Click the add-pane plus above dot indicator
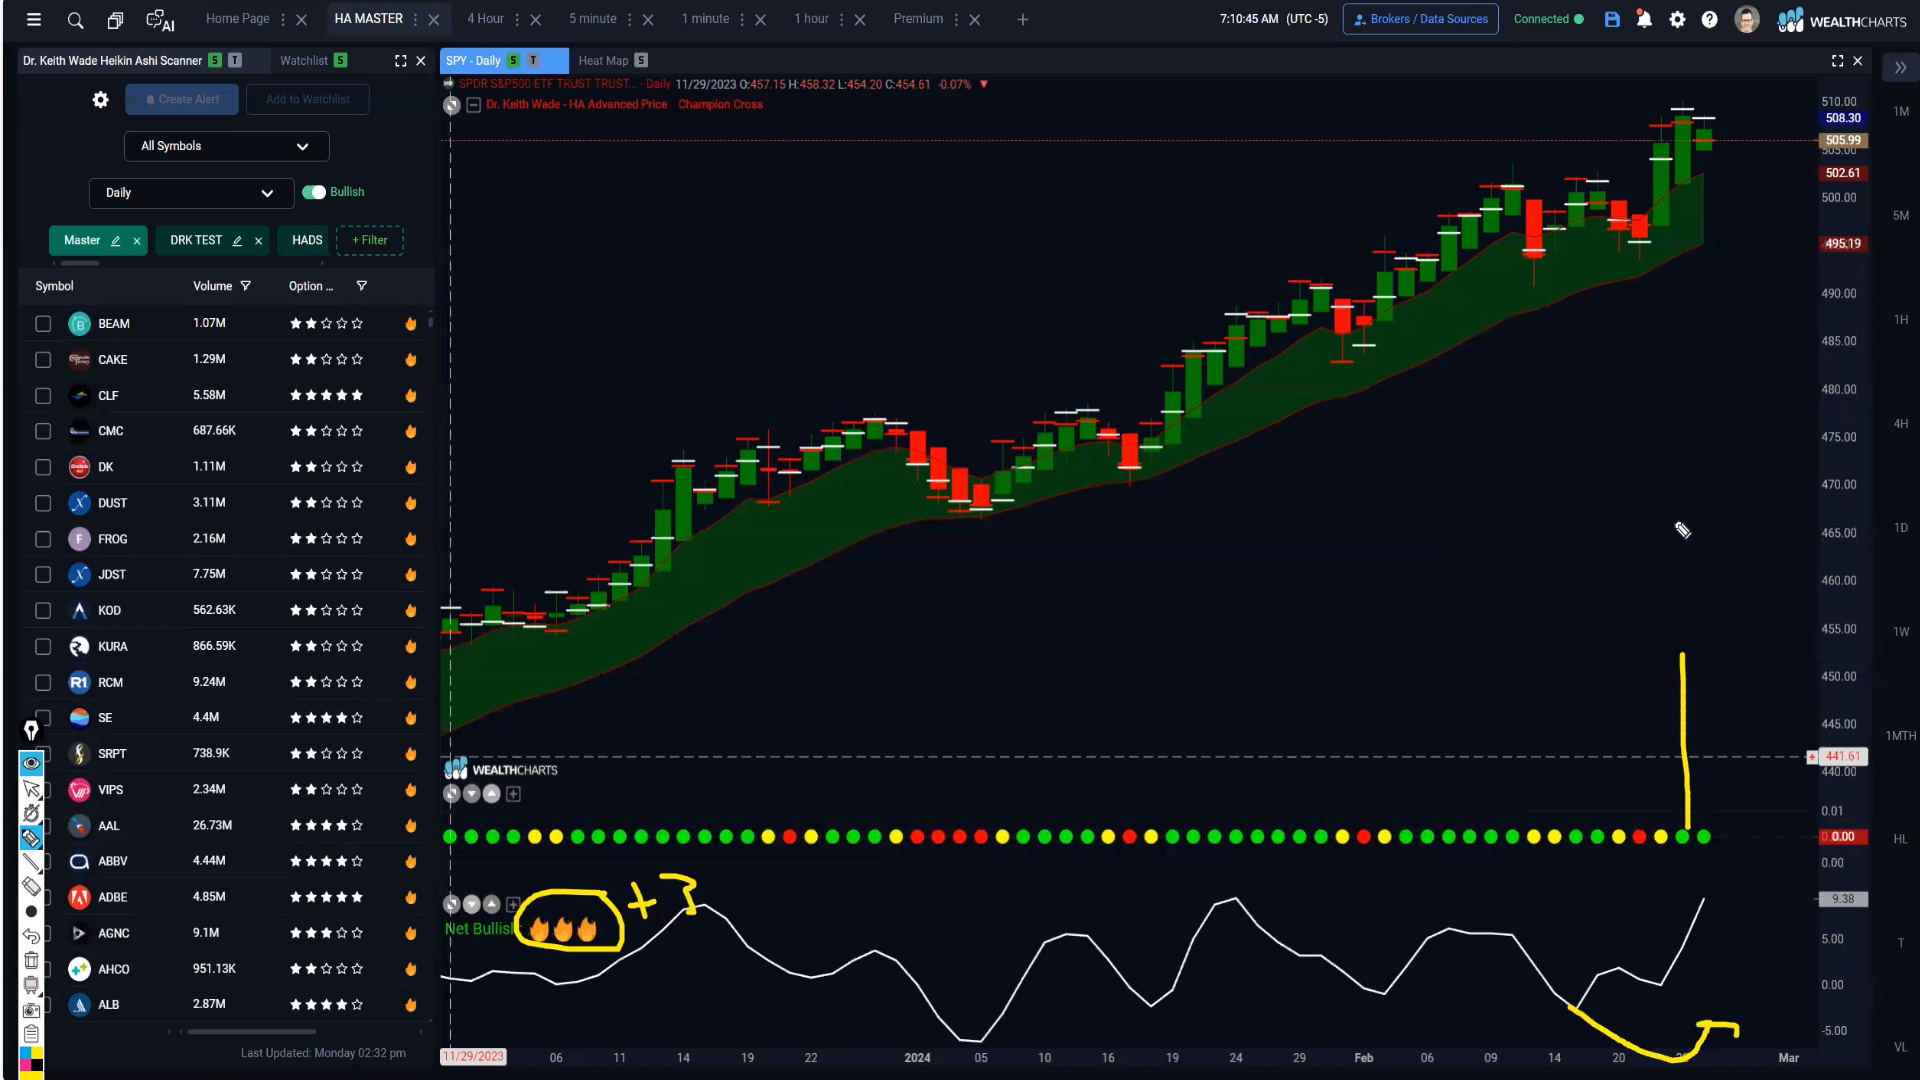Viewport: 1920px width, 1080px height. [513, 794]
